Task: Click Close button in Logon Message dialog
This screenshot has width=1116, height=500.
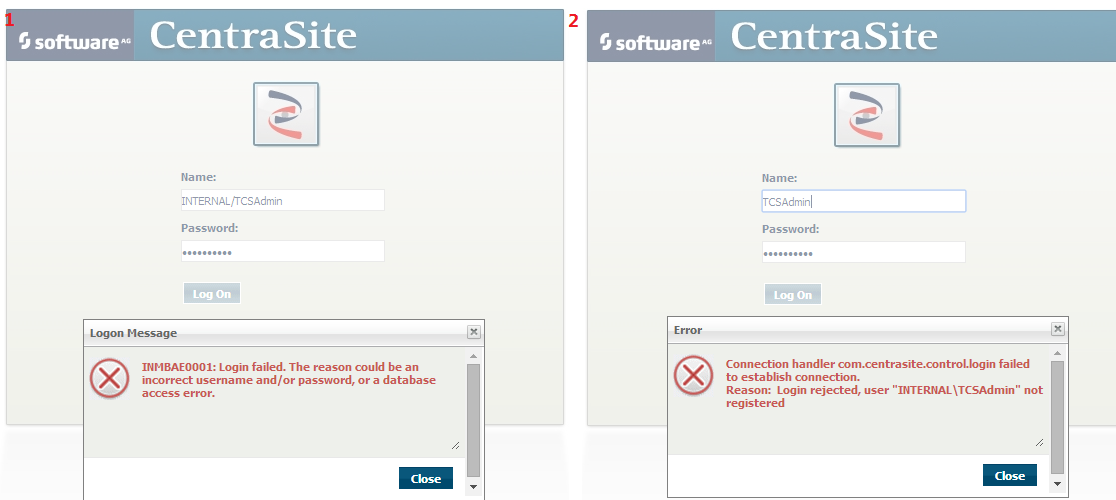Action: click(426, 479)
